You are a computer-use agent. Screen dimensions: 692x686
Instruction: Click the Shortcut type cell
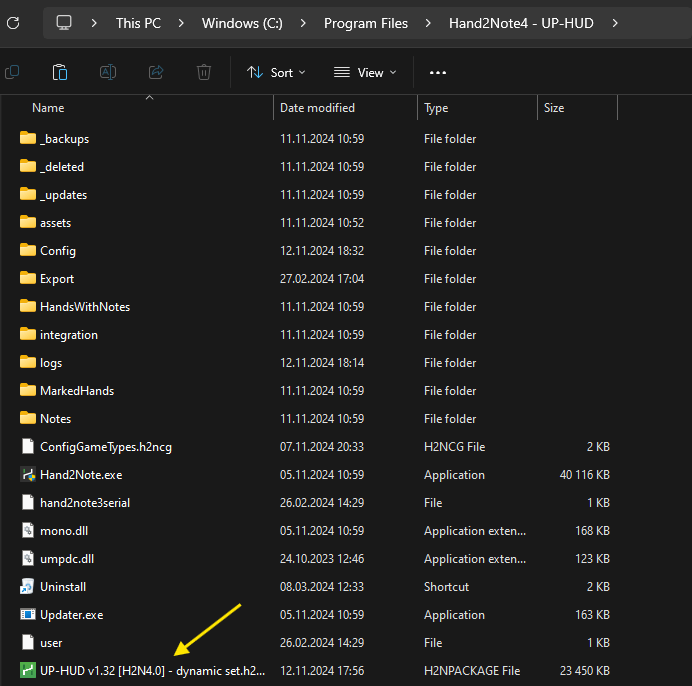tap(447, 587)
